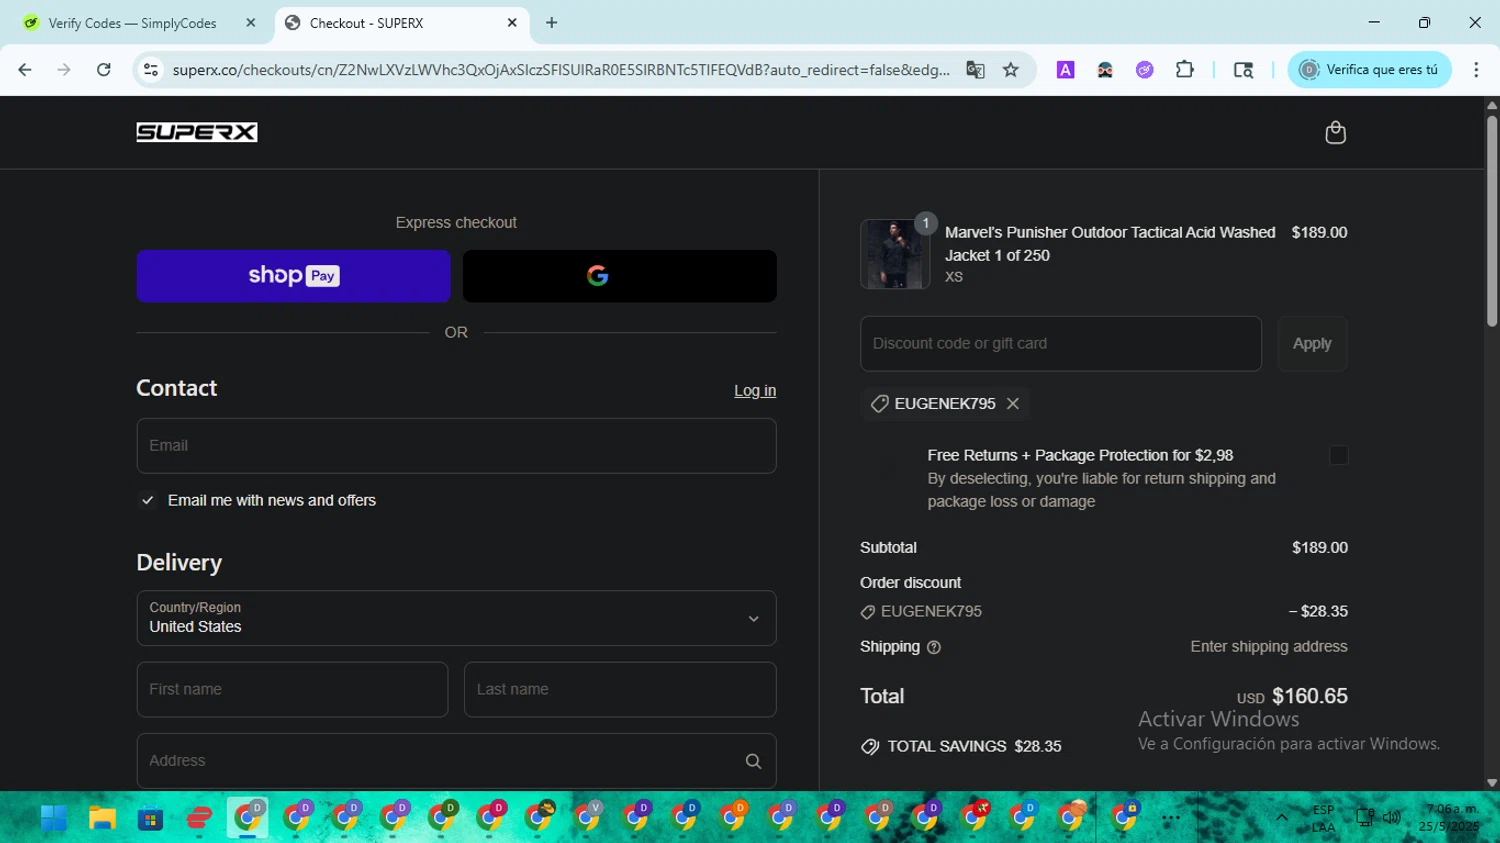Pay with Shop Pay button

coord(294,276)
